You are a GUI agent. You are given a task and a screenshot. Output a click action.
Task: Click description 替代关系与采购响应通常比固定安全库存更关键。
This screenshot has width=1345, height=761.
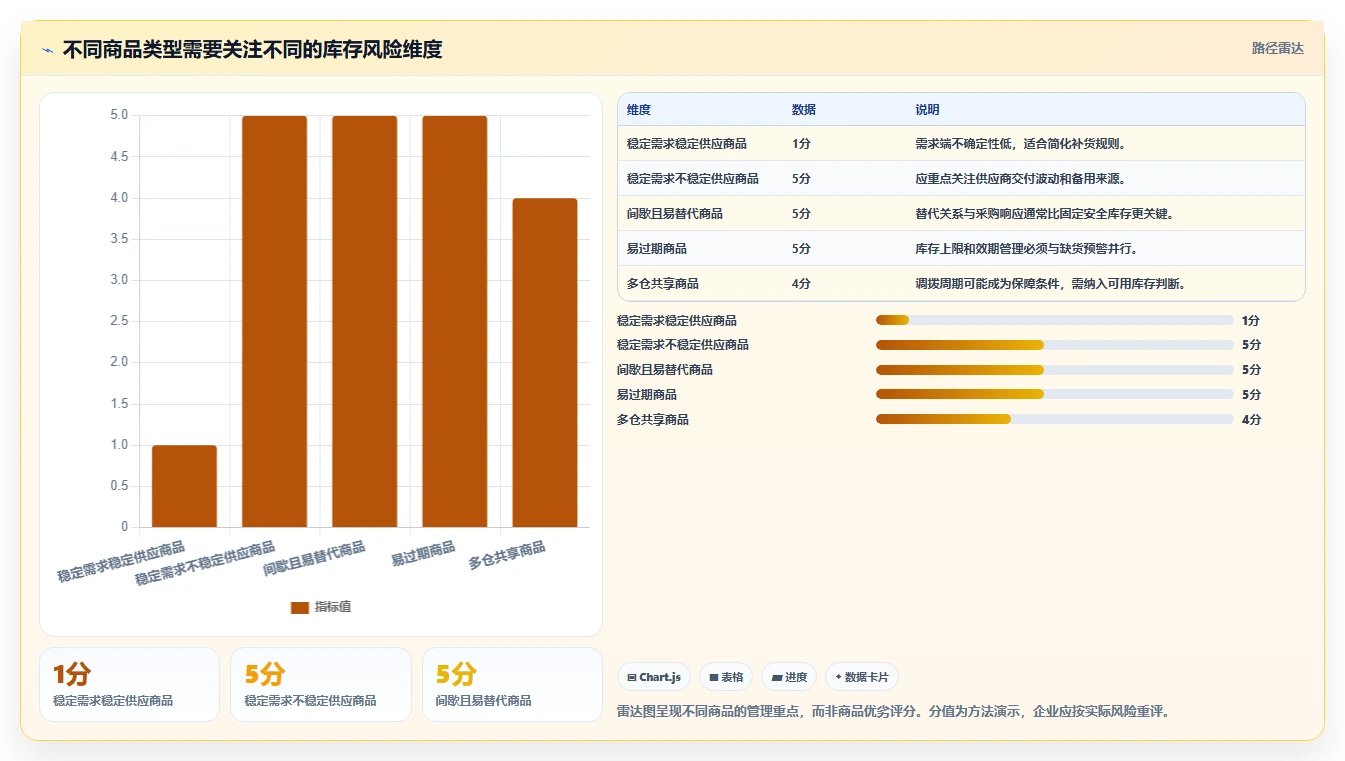pyautogui.click(x=1044, y=214)
